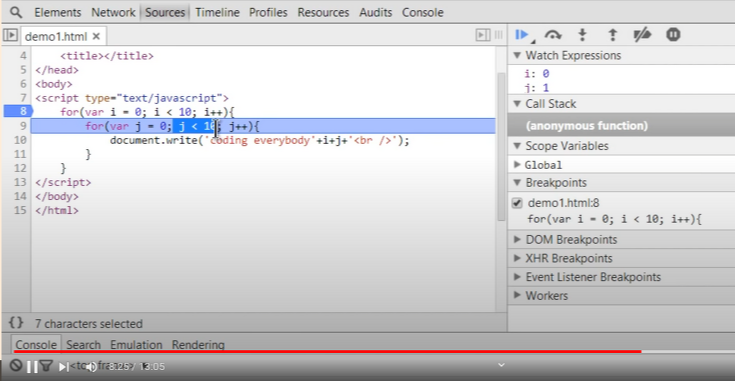Select the Sources panel tab
The image size is (735, 381).
tap(165, 12)
